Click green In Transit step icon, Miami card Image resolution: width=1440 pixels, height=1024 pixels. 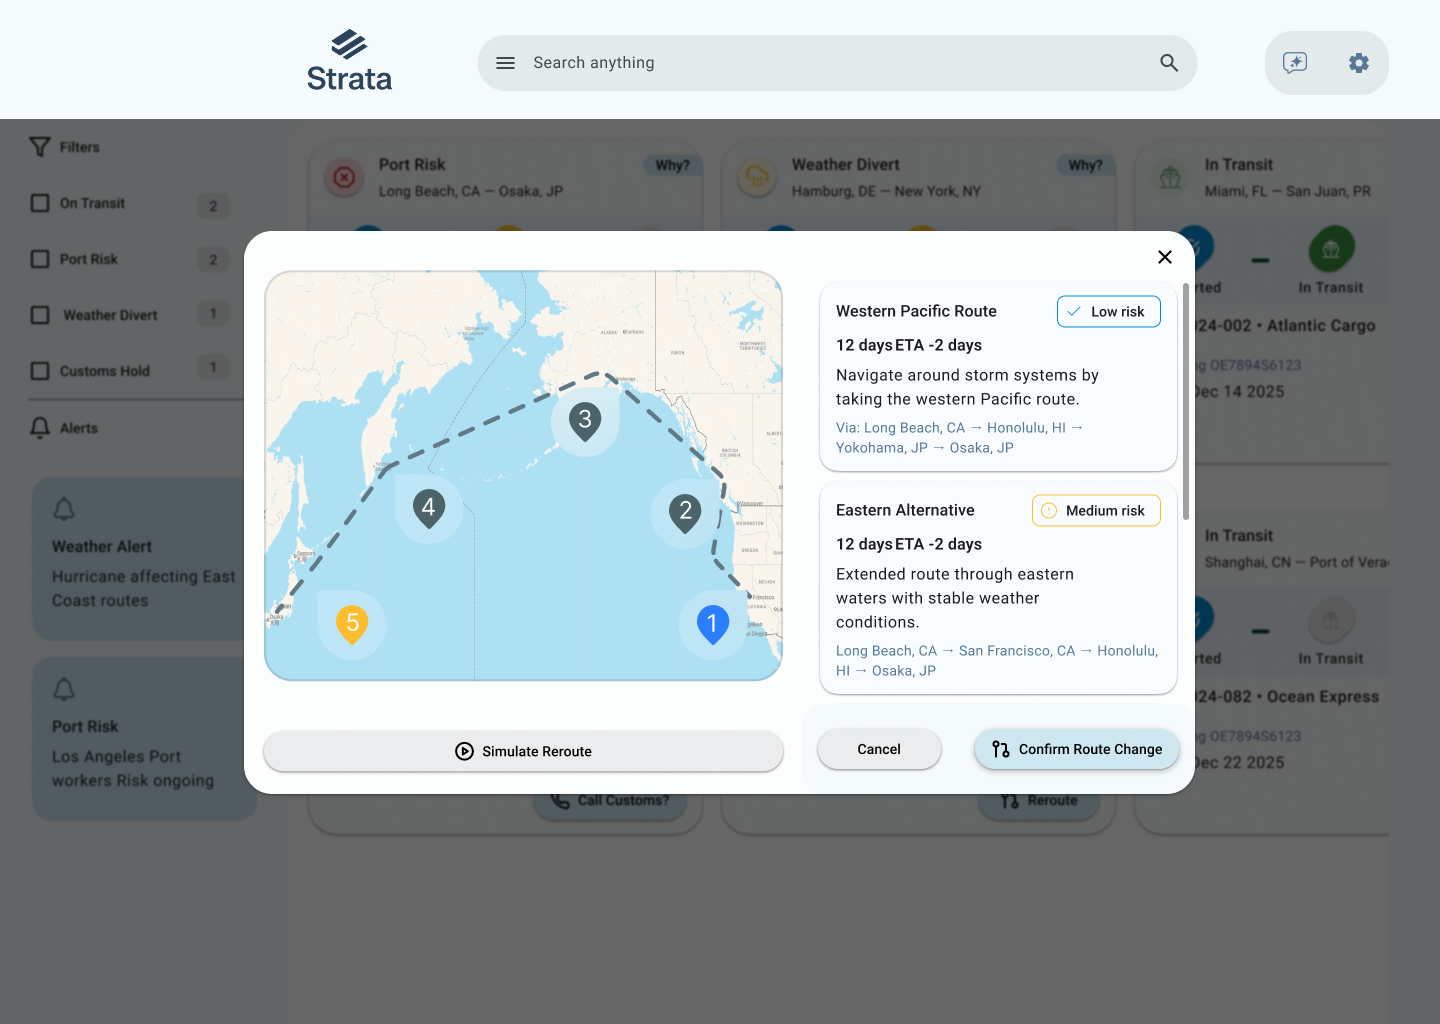coord(1331,249)
